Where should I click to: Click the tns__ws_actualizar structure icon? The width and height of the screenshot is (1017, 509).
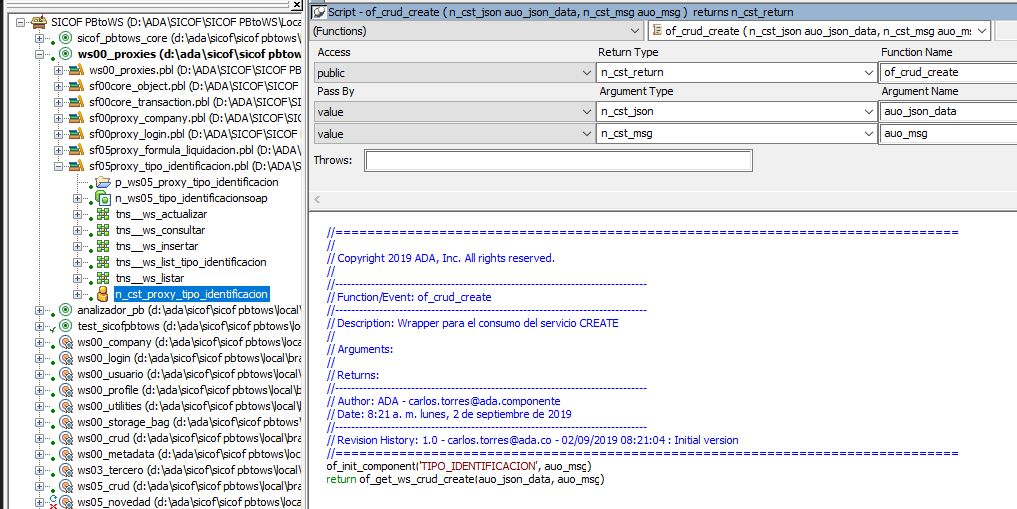coord(103,214)
